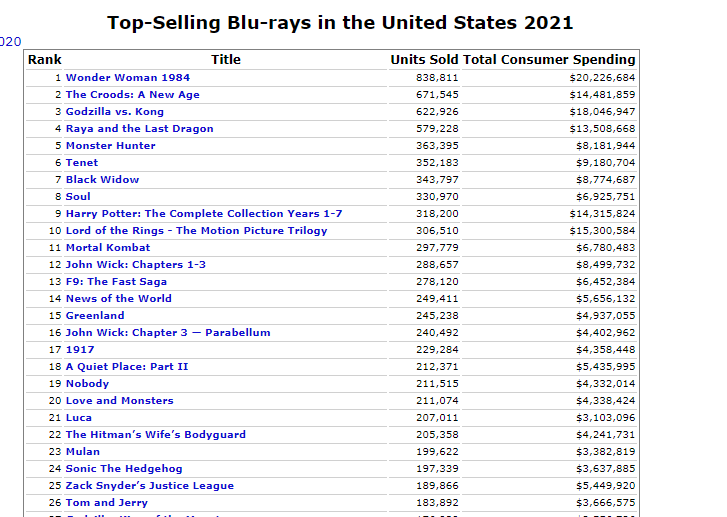The image size is (727, 517).
Task: Click units sold value 352,183
Action: (437, 163)
